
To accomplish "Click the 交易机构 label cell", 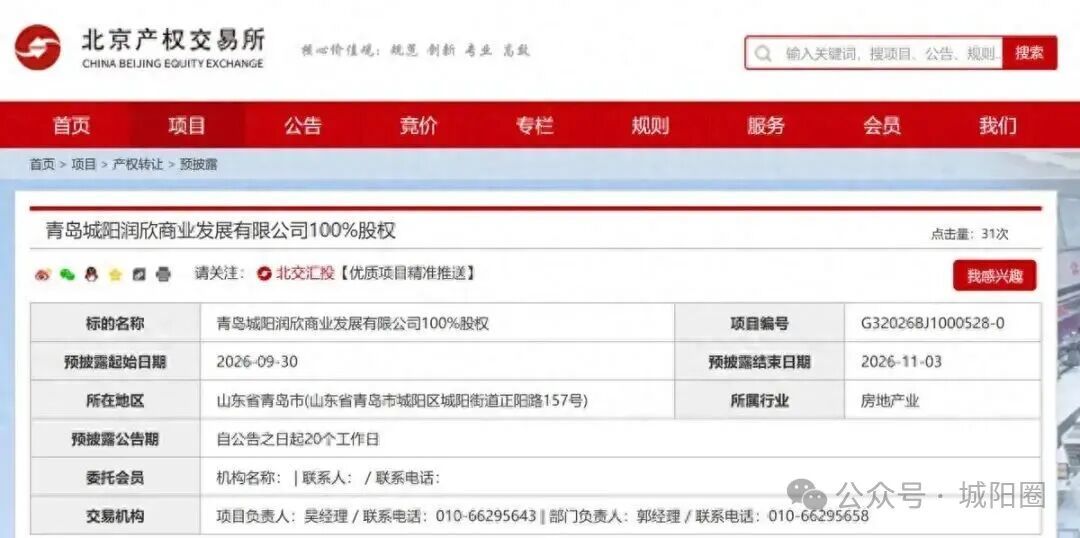I will [x=115, y=516].
